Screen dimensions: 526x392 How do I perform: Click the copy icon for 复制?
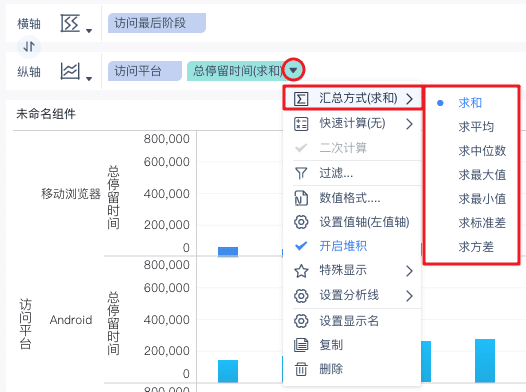(301, 345)
